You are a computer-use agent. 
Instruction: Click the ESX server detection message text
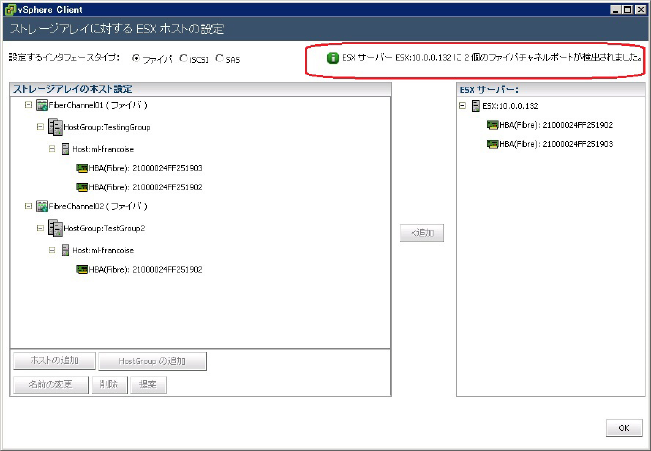tap(492, 58)
